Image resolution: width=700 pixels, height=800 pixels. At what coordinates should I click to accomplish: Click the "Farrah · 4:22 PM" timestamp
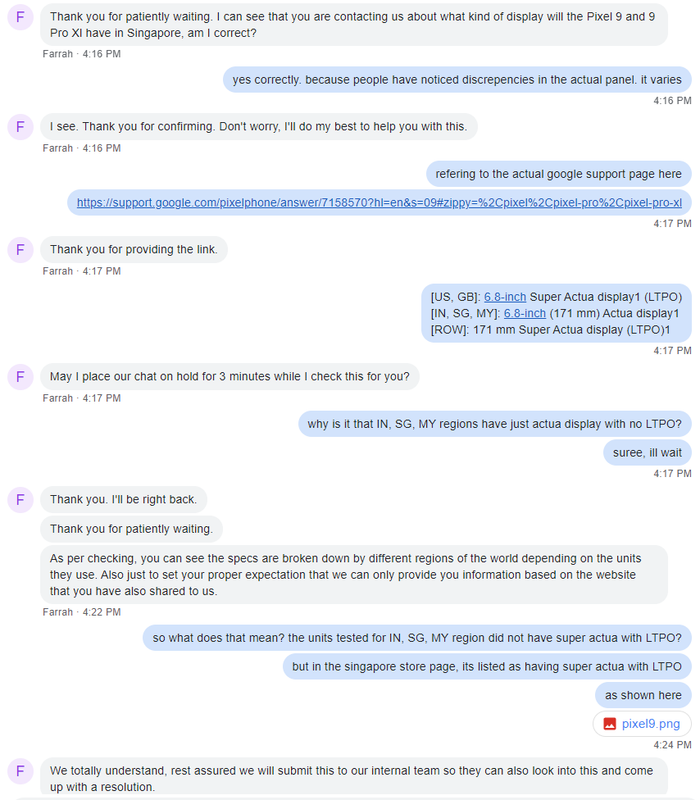point(82,612)
